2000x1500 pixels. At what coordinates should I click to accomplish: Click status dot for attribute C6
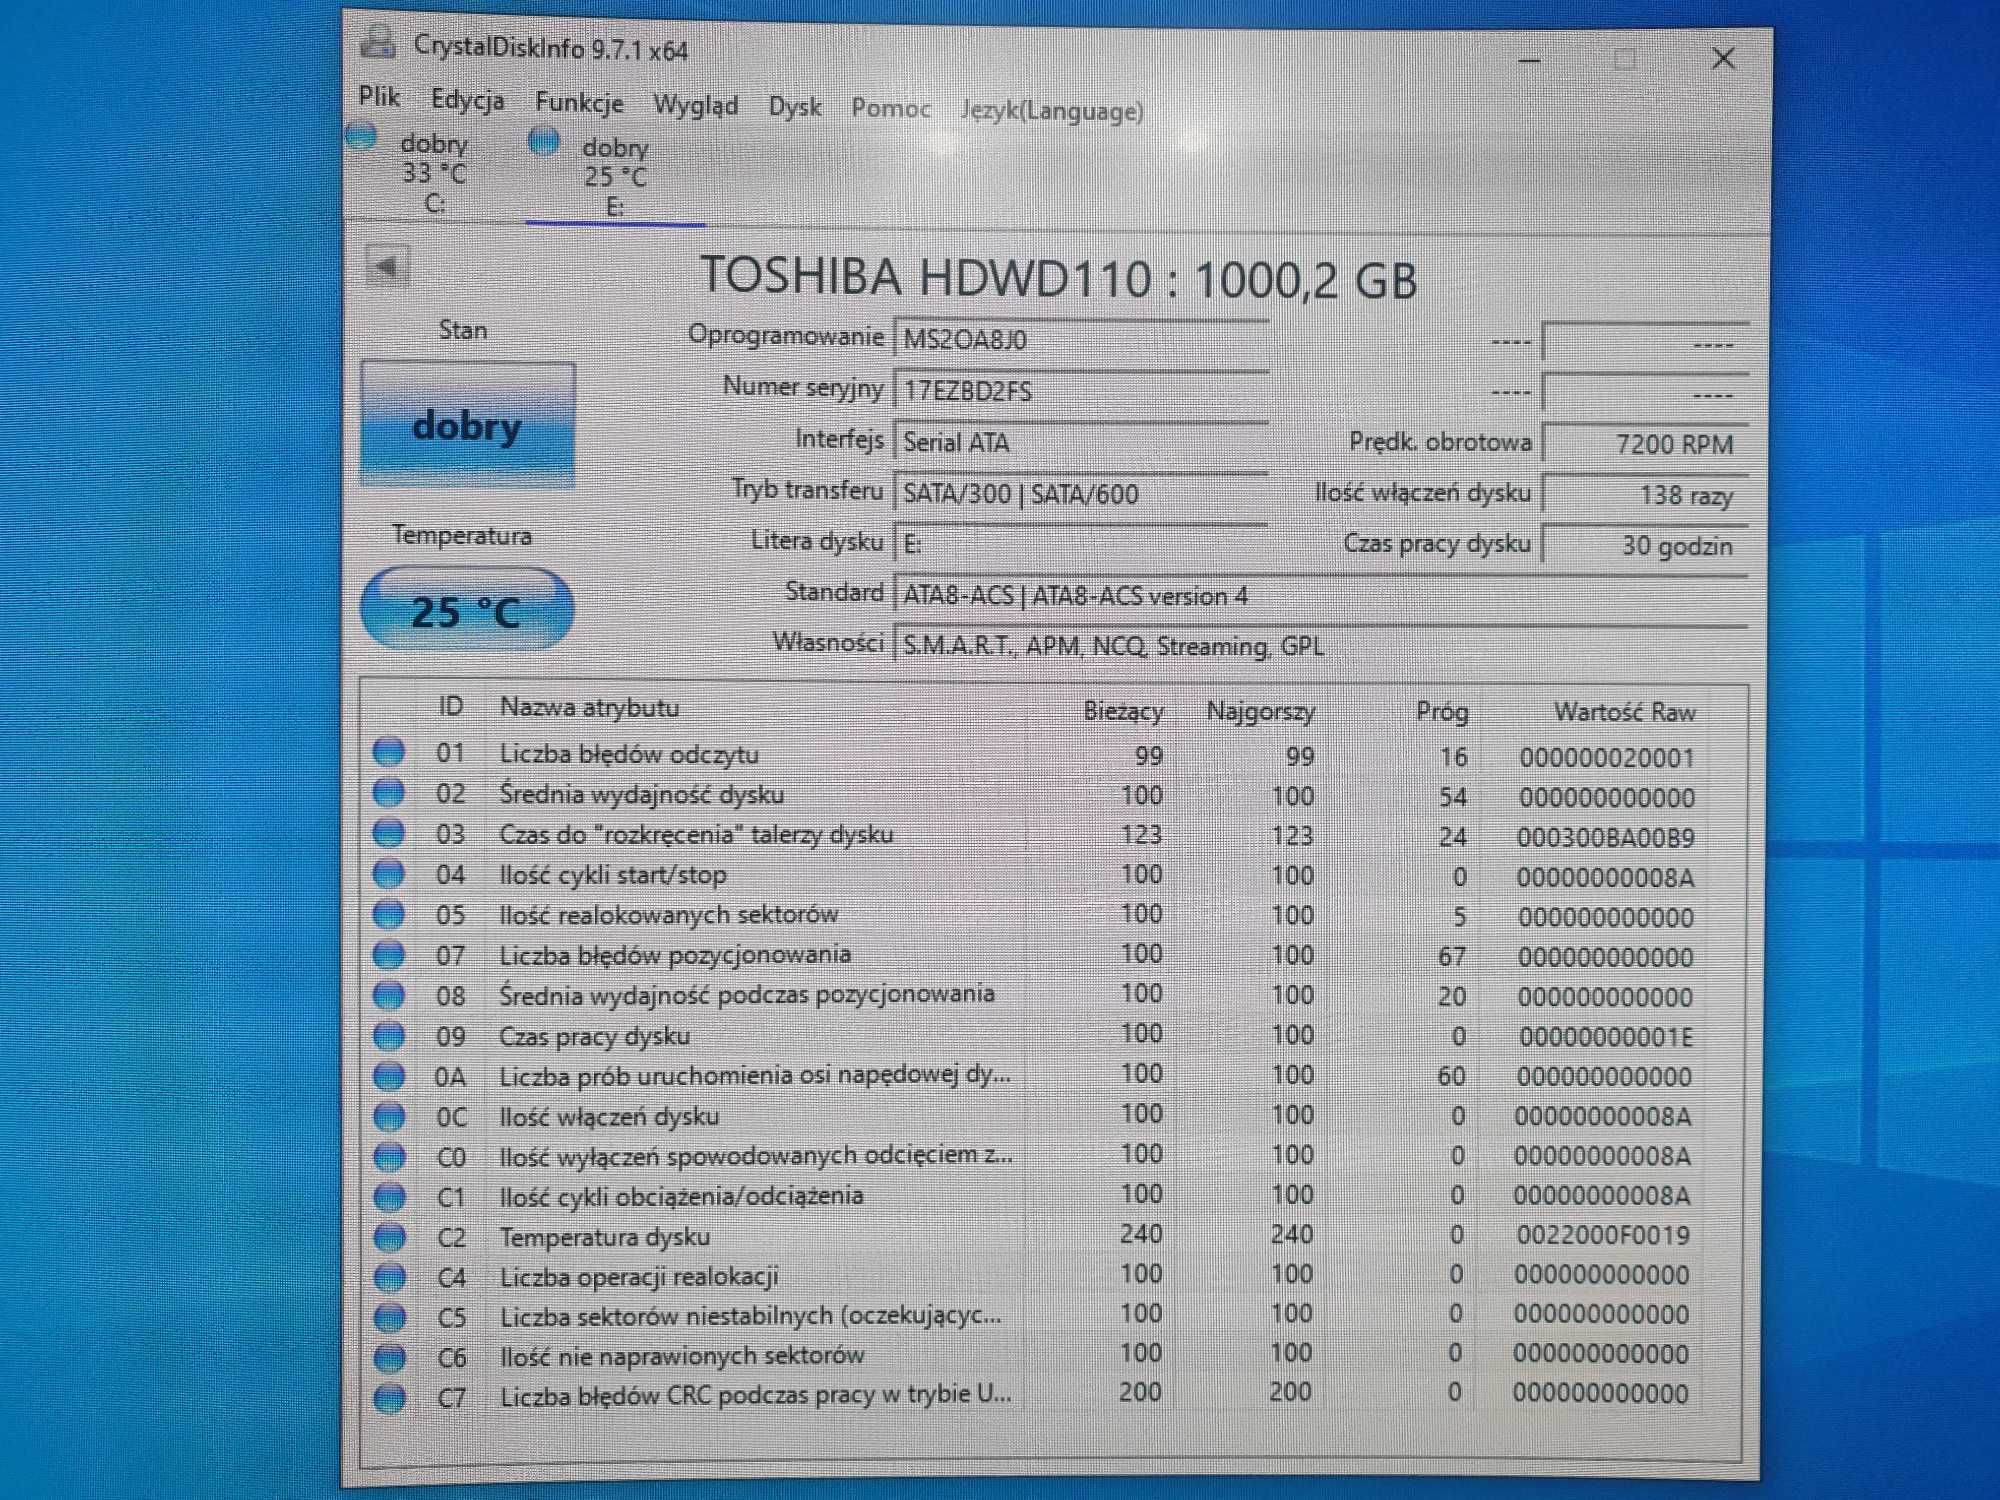389,1357
